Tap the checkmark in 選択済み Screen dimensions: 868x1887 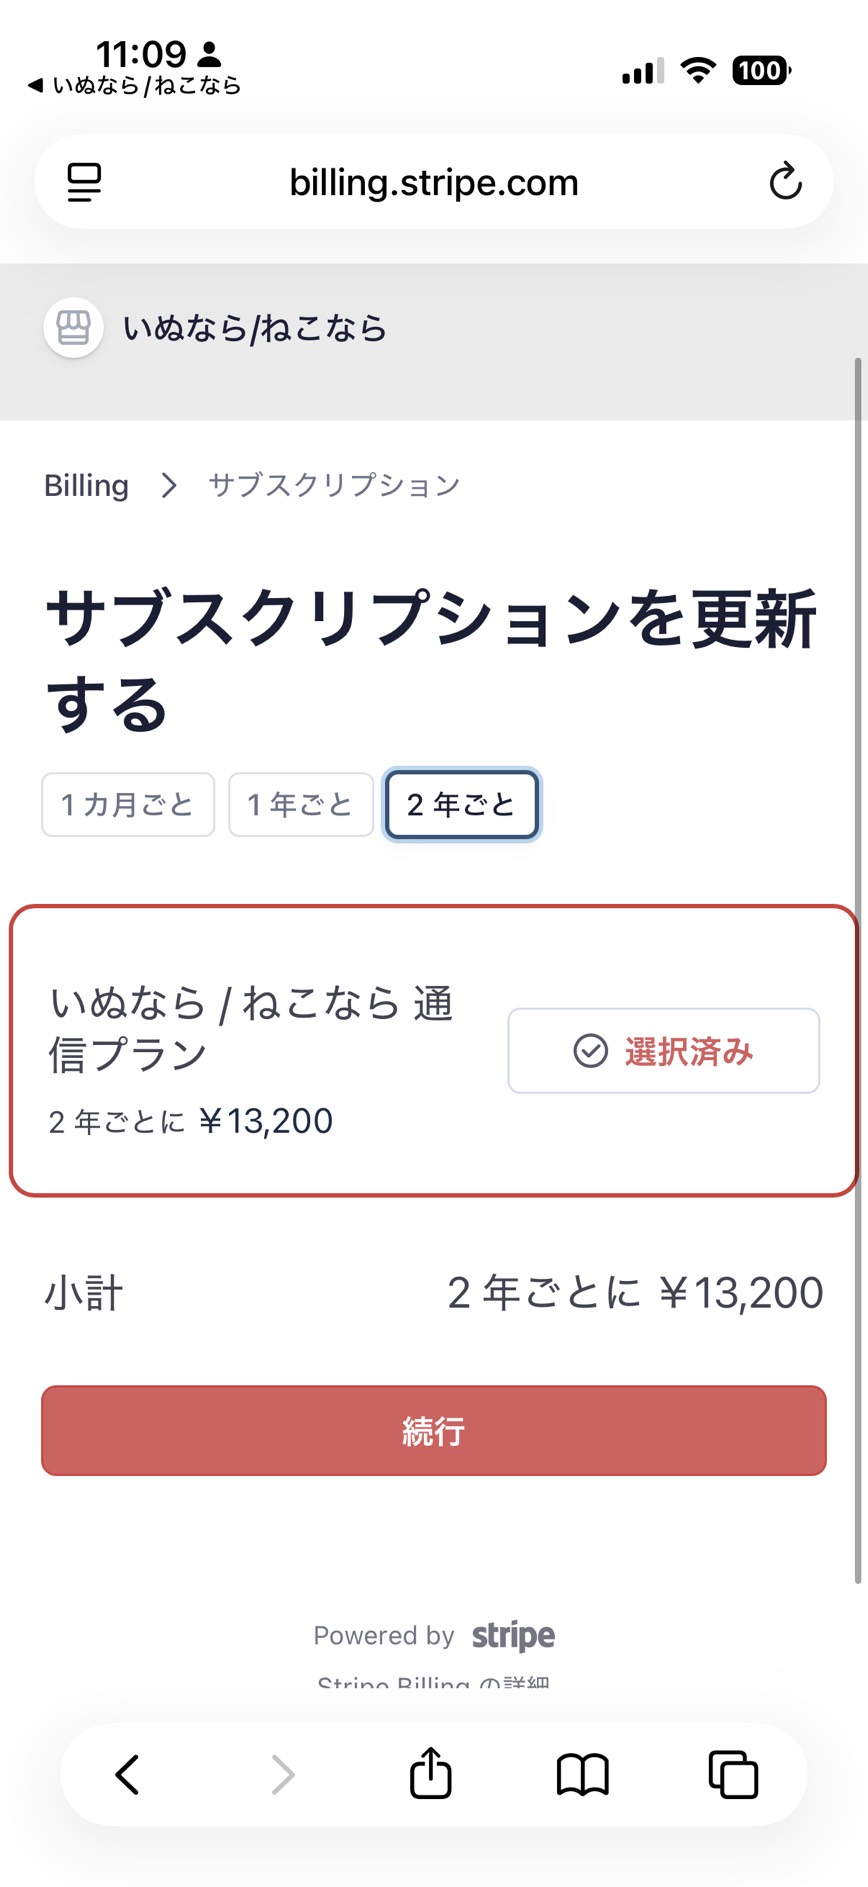click(589, 1051)
